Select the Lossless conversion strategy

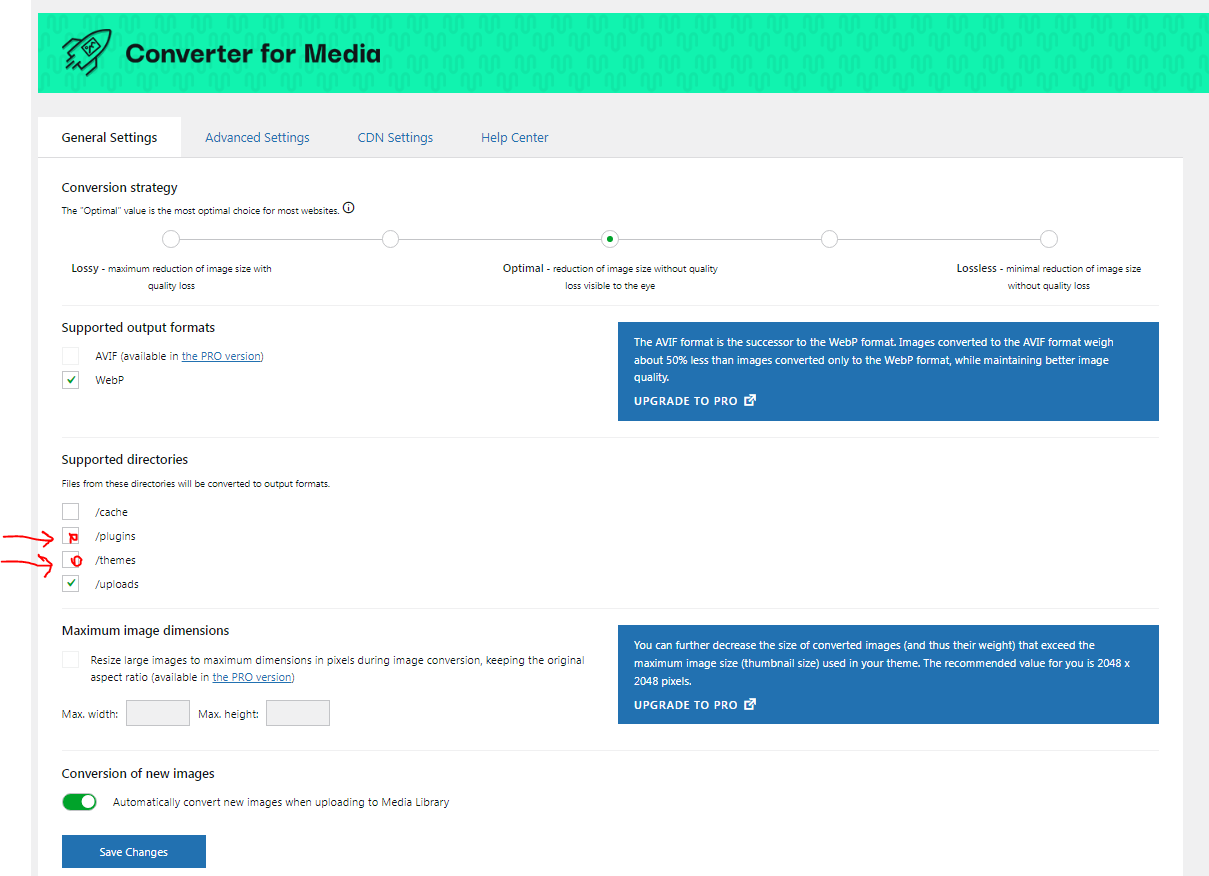1048,239
